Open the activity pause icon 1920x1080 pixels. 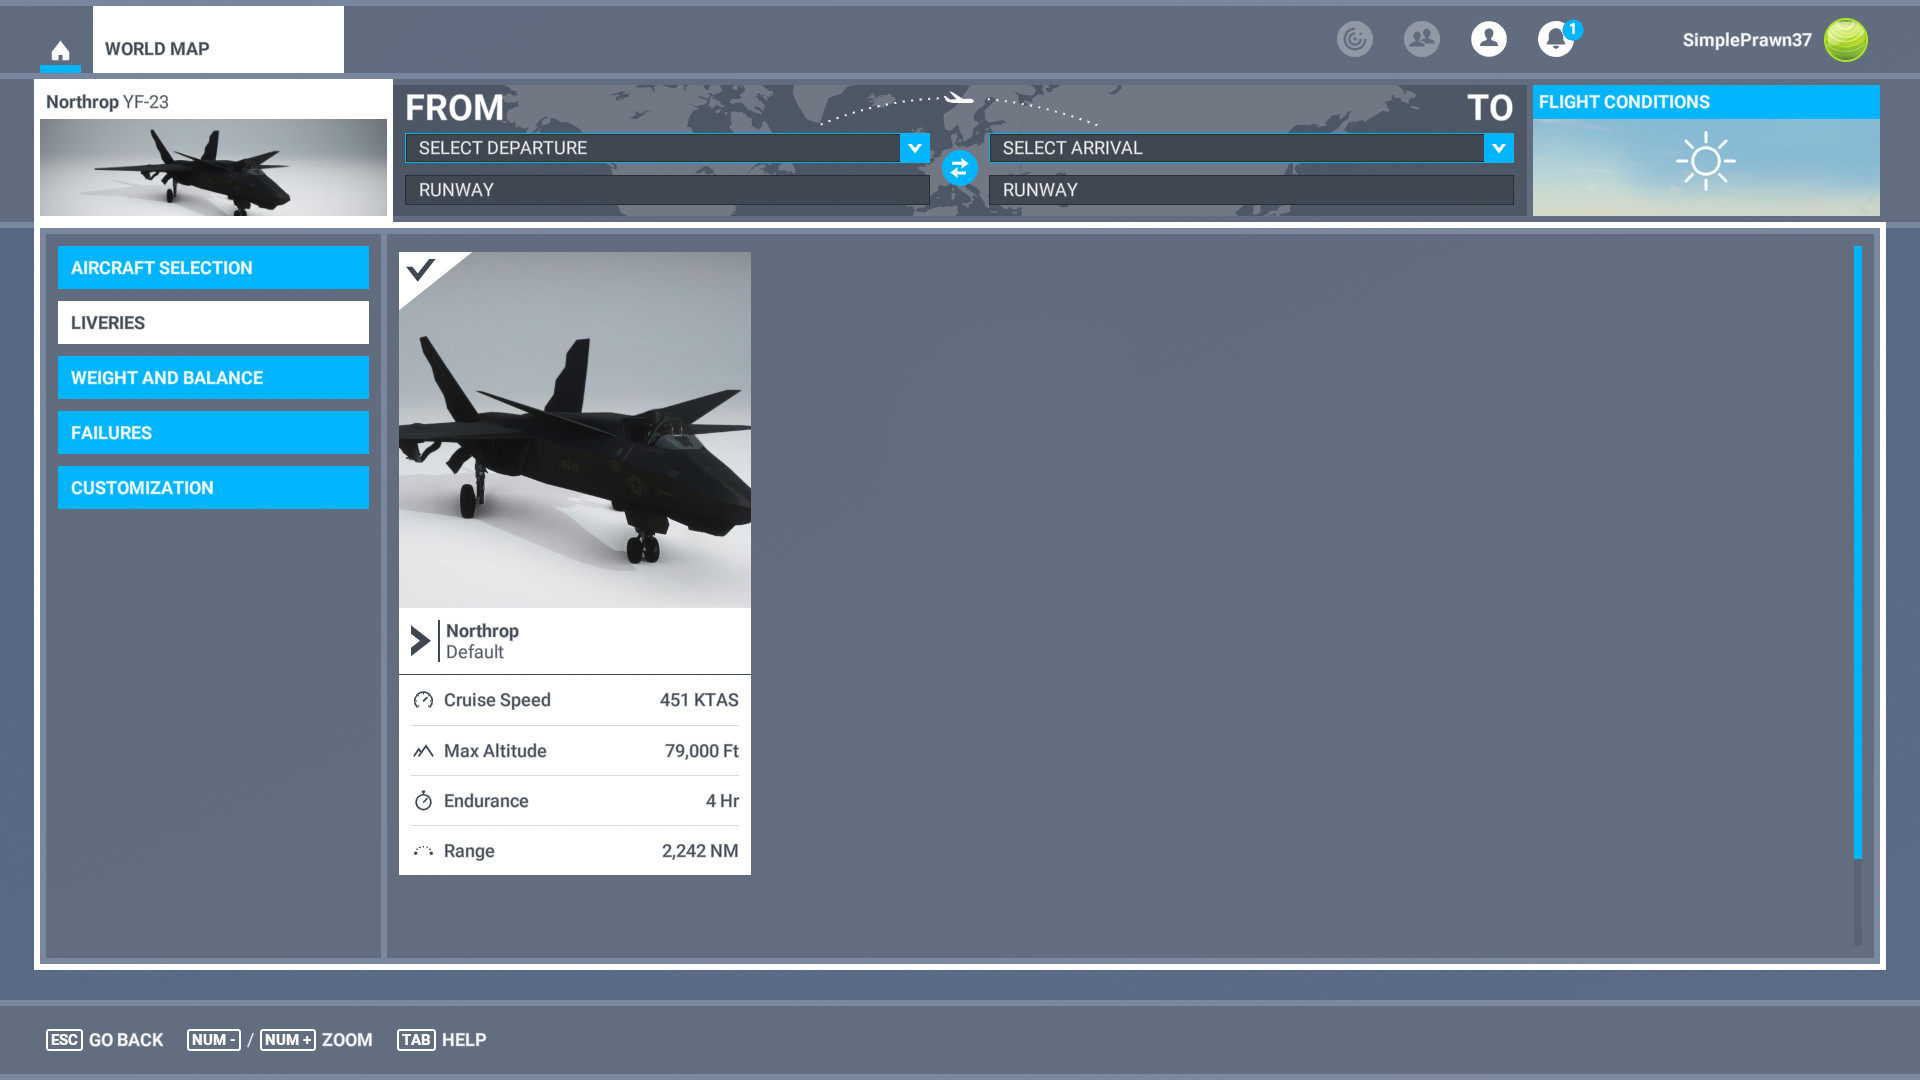point(1355,39)
